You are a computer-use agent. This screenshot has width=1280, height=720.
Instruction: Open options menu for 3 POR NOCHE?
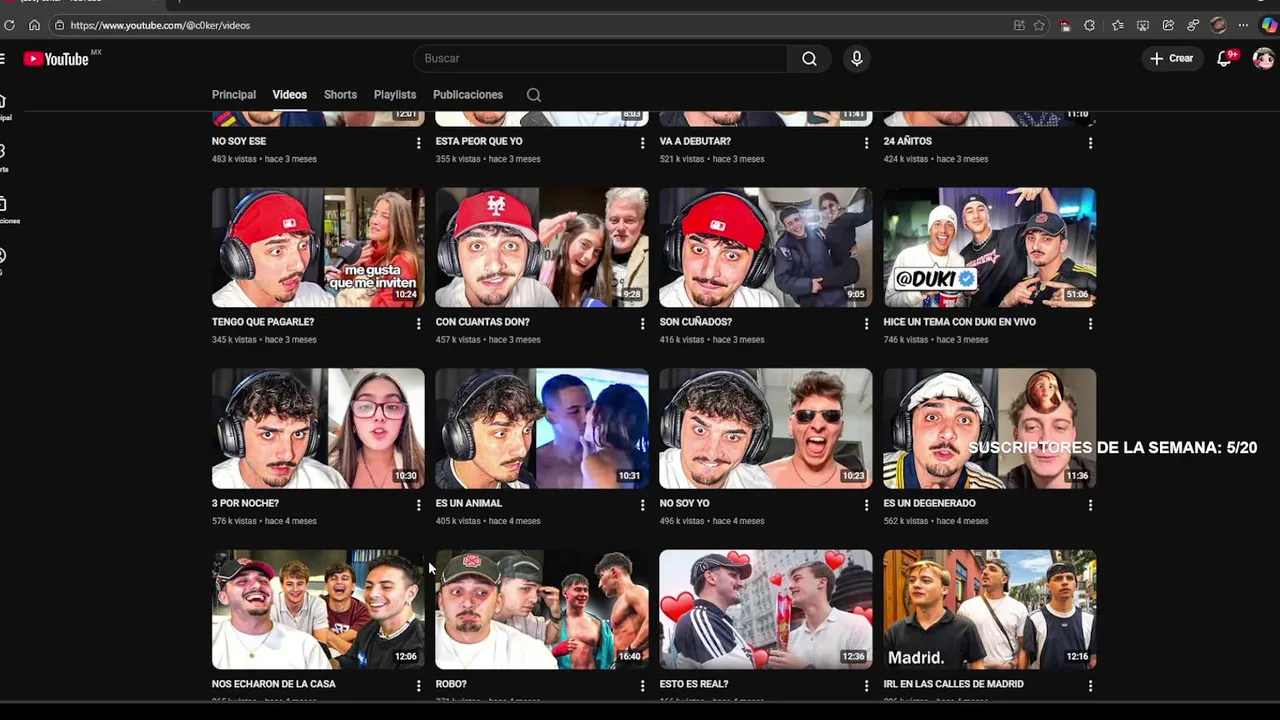tap(418, 505)
